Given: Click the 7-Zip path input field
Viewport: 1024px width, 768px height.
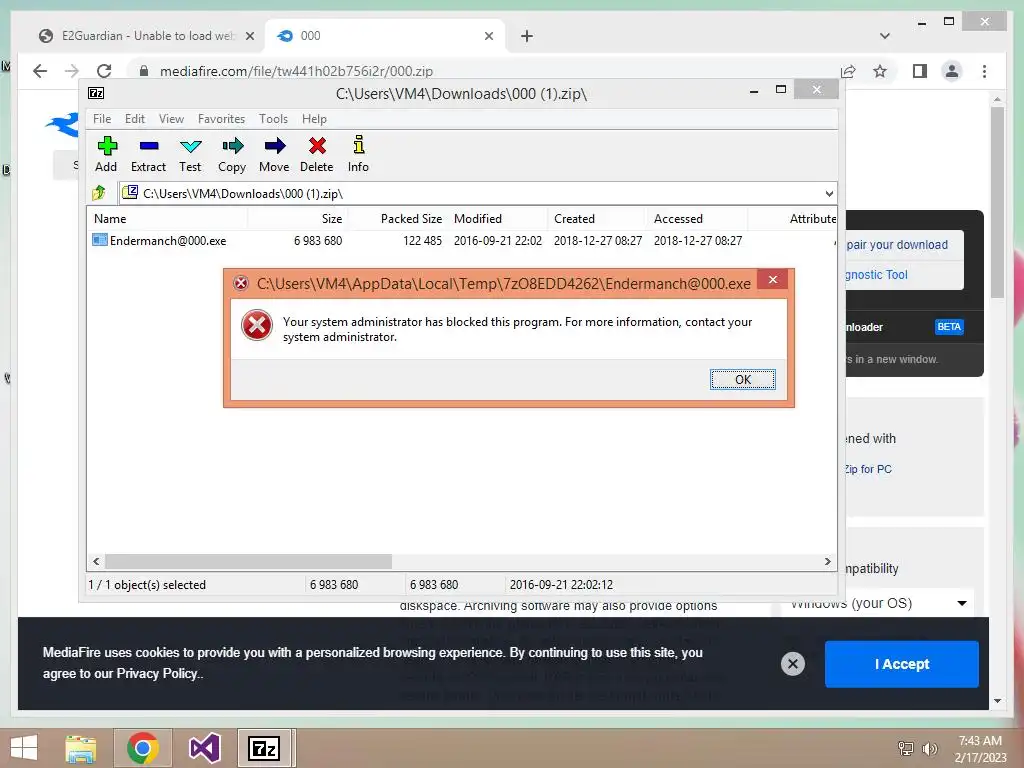Looking at the screenshot, I should pyautogui.click(x=470, y=193).
